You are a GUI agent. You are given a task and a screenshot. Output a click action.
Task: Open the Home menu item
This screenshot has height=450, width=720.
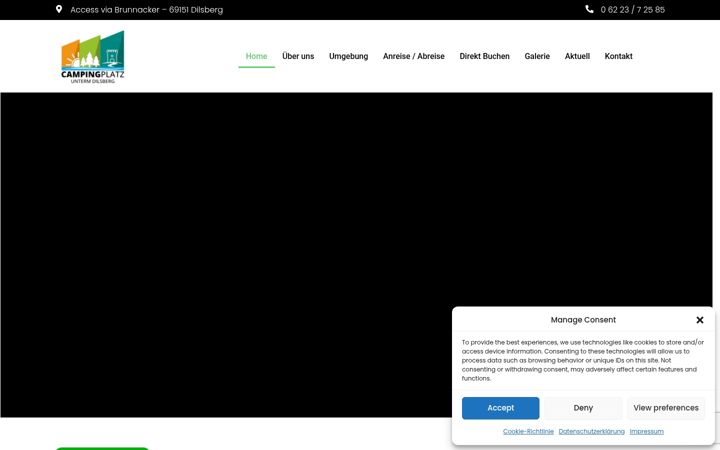pos(256,56)
